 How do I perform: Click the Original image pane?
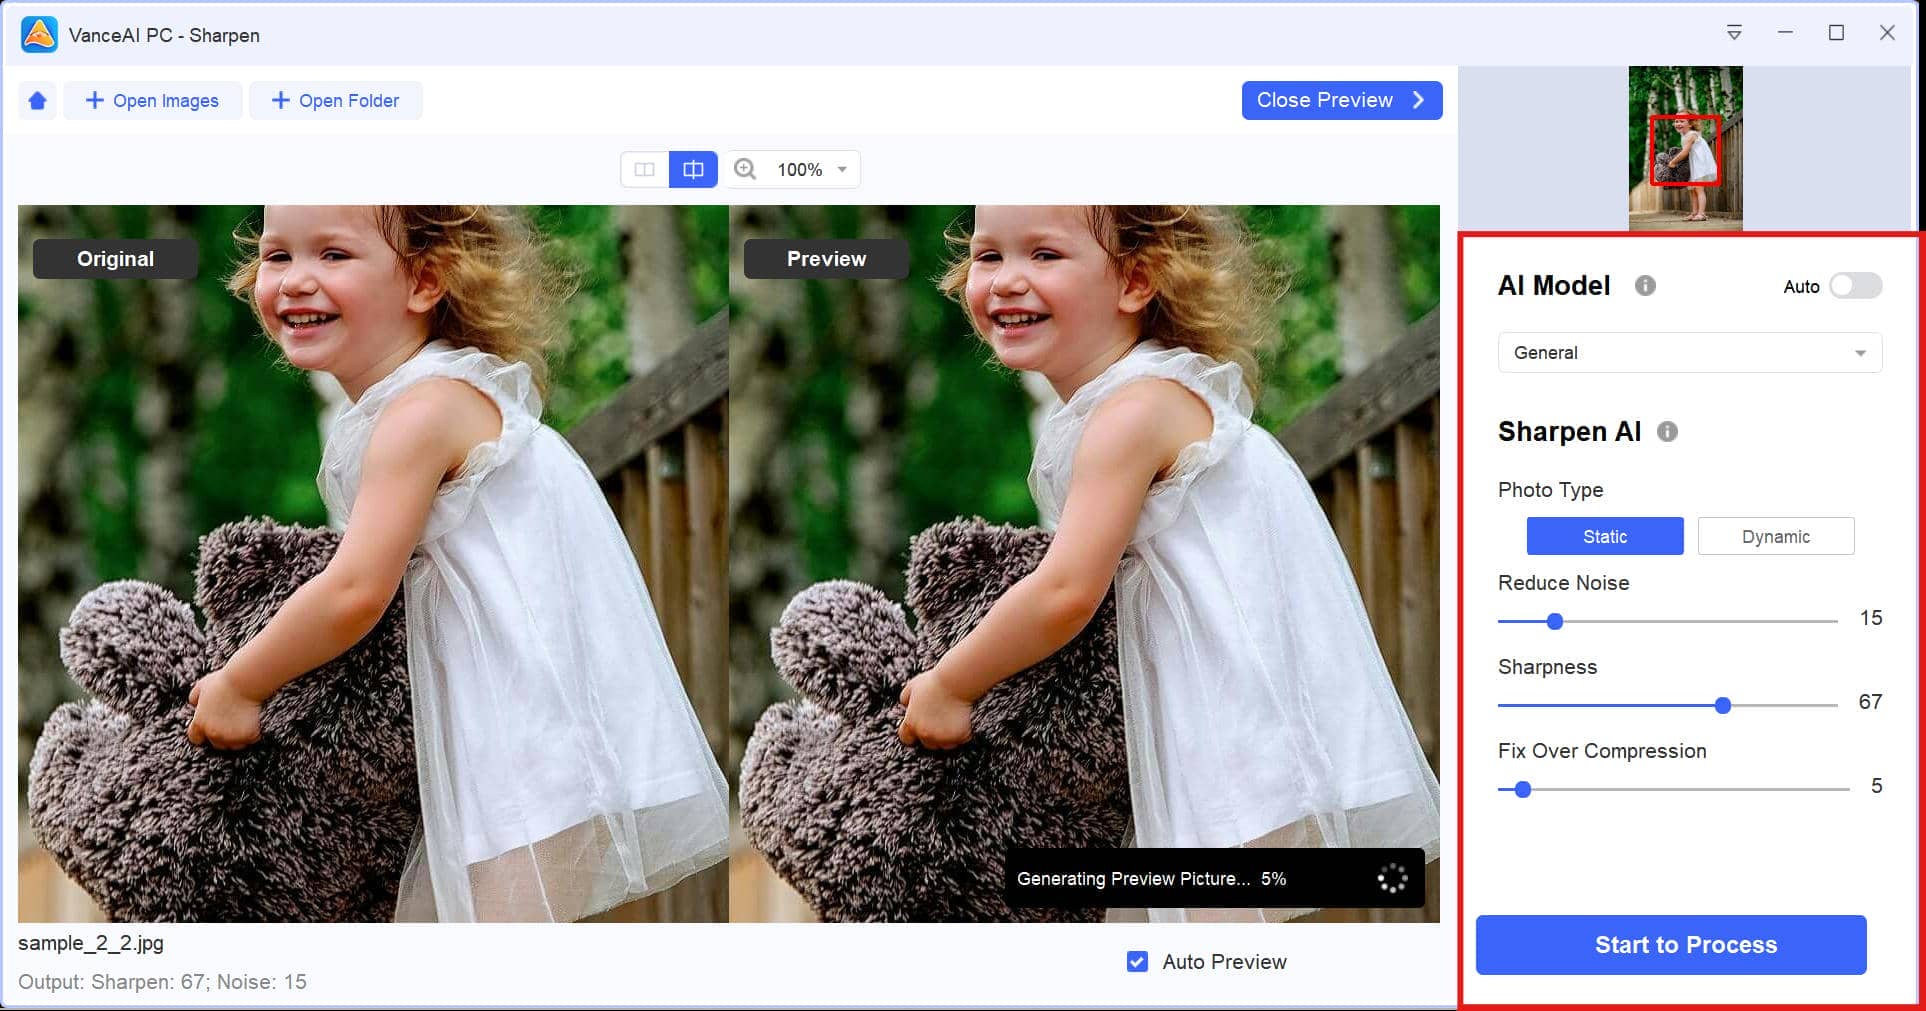tap(373, 564)
